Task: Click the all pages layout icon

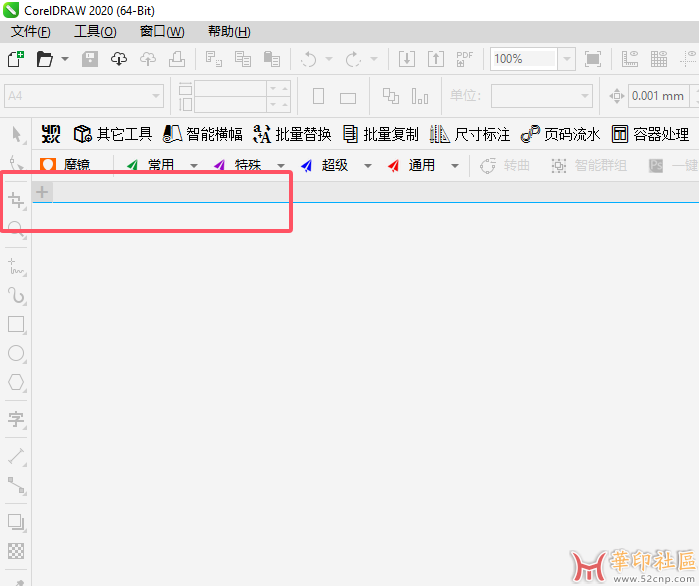Action: 391,96
